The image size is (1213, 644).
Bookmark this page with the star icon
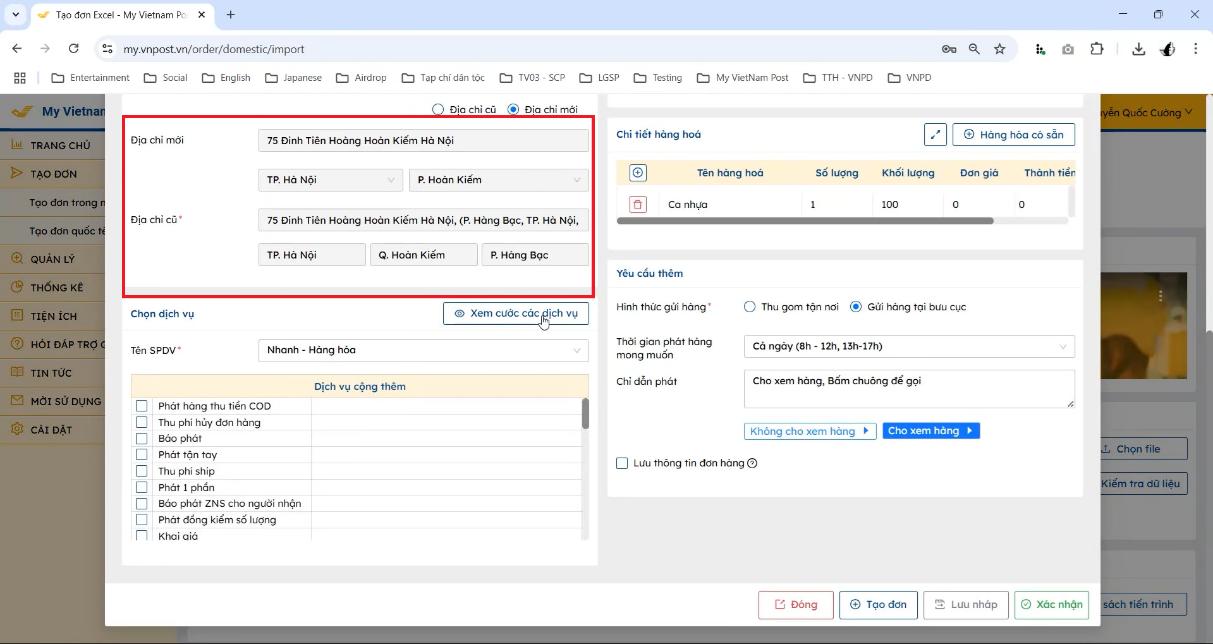999,48
